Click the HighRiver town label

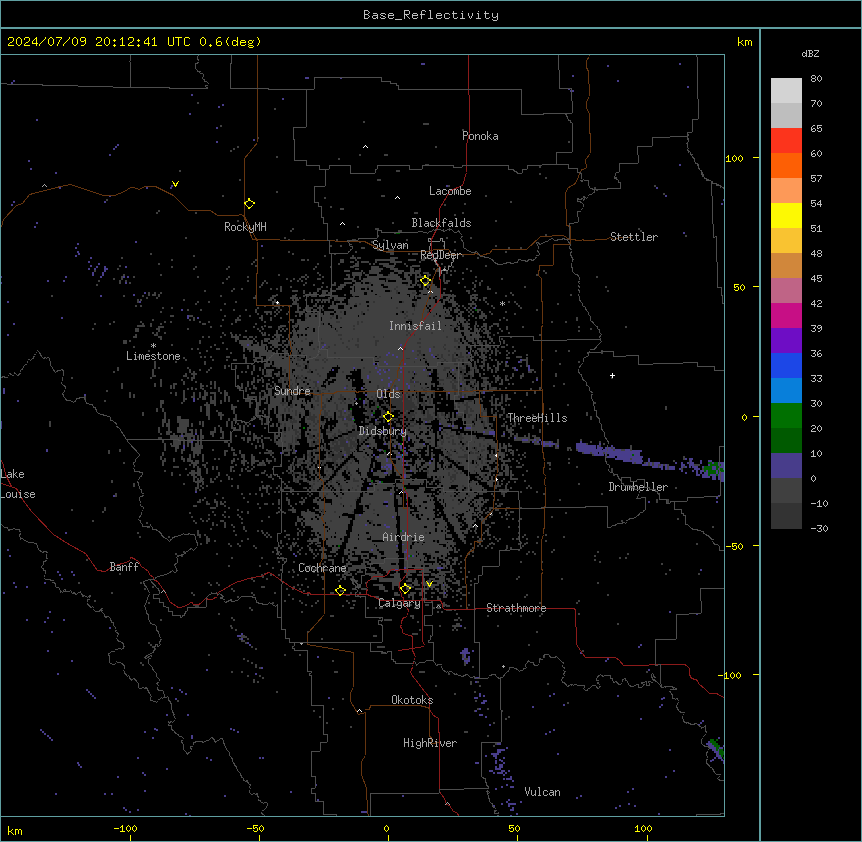point(430,743)
